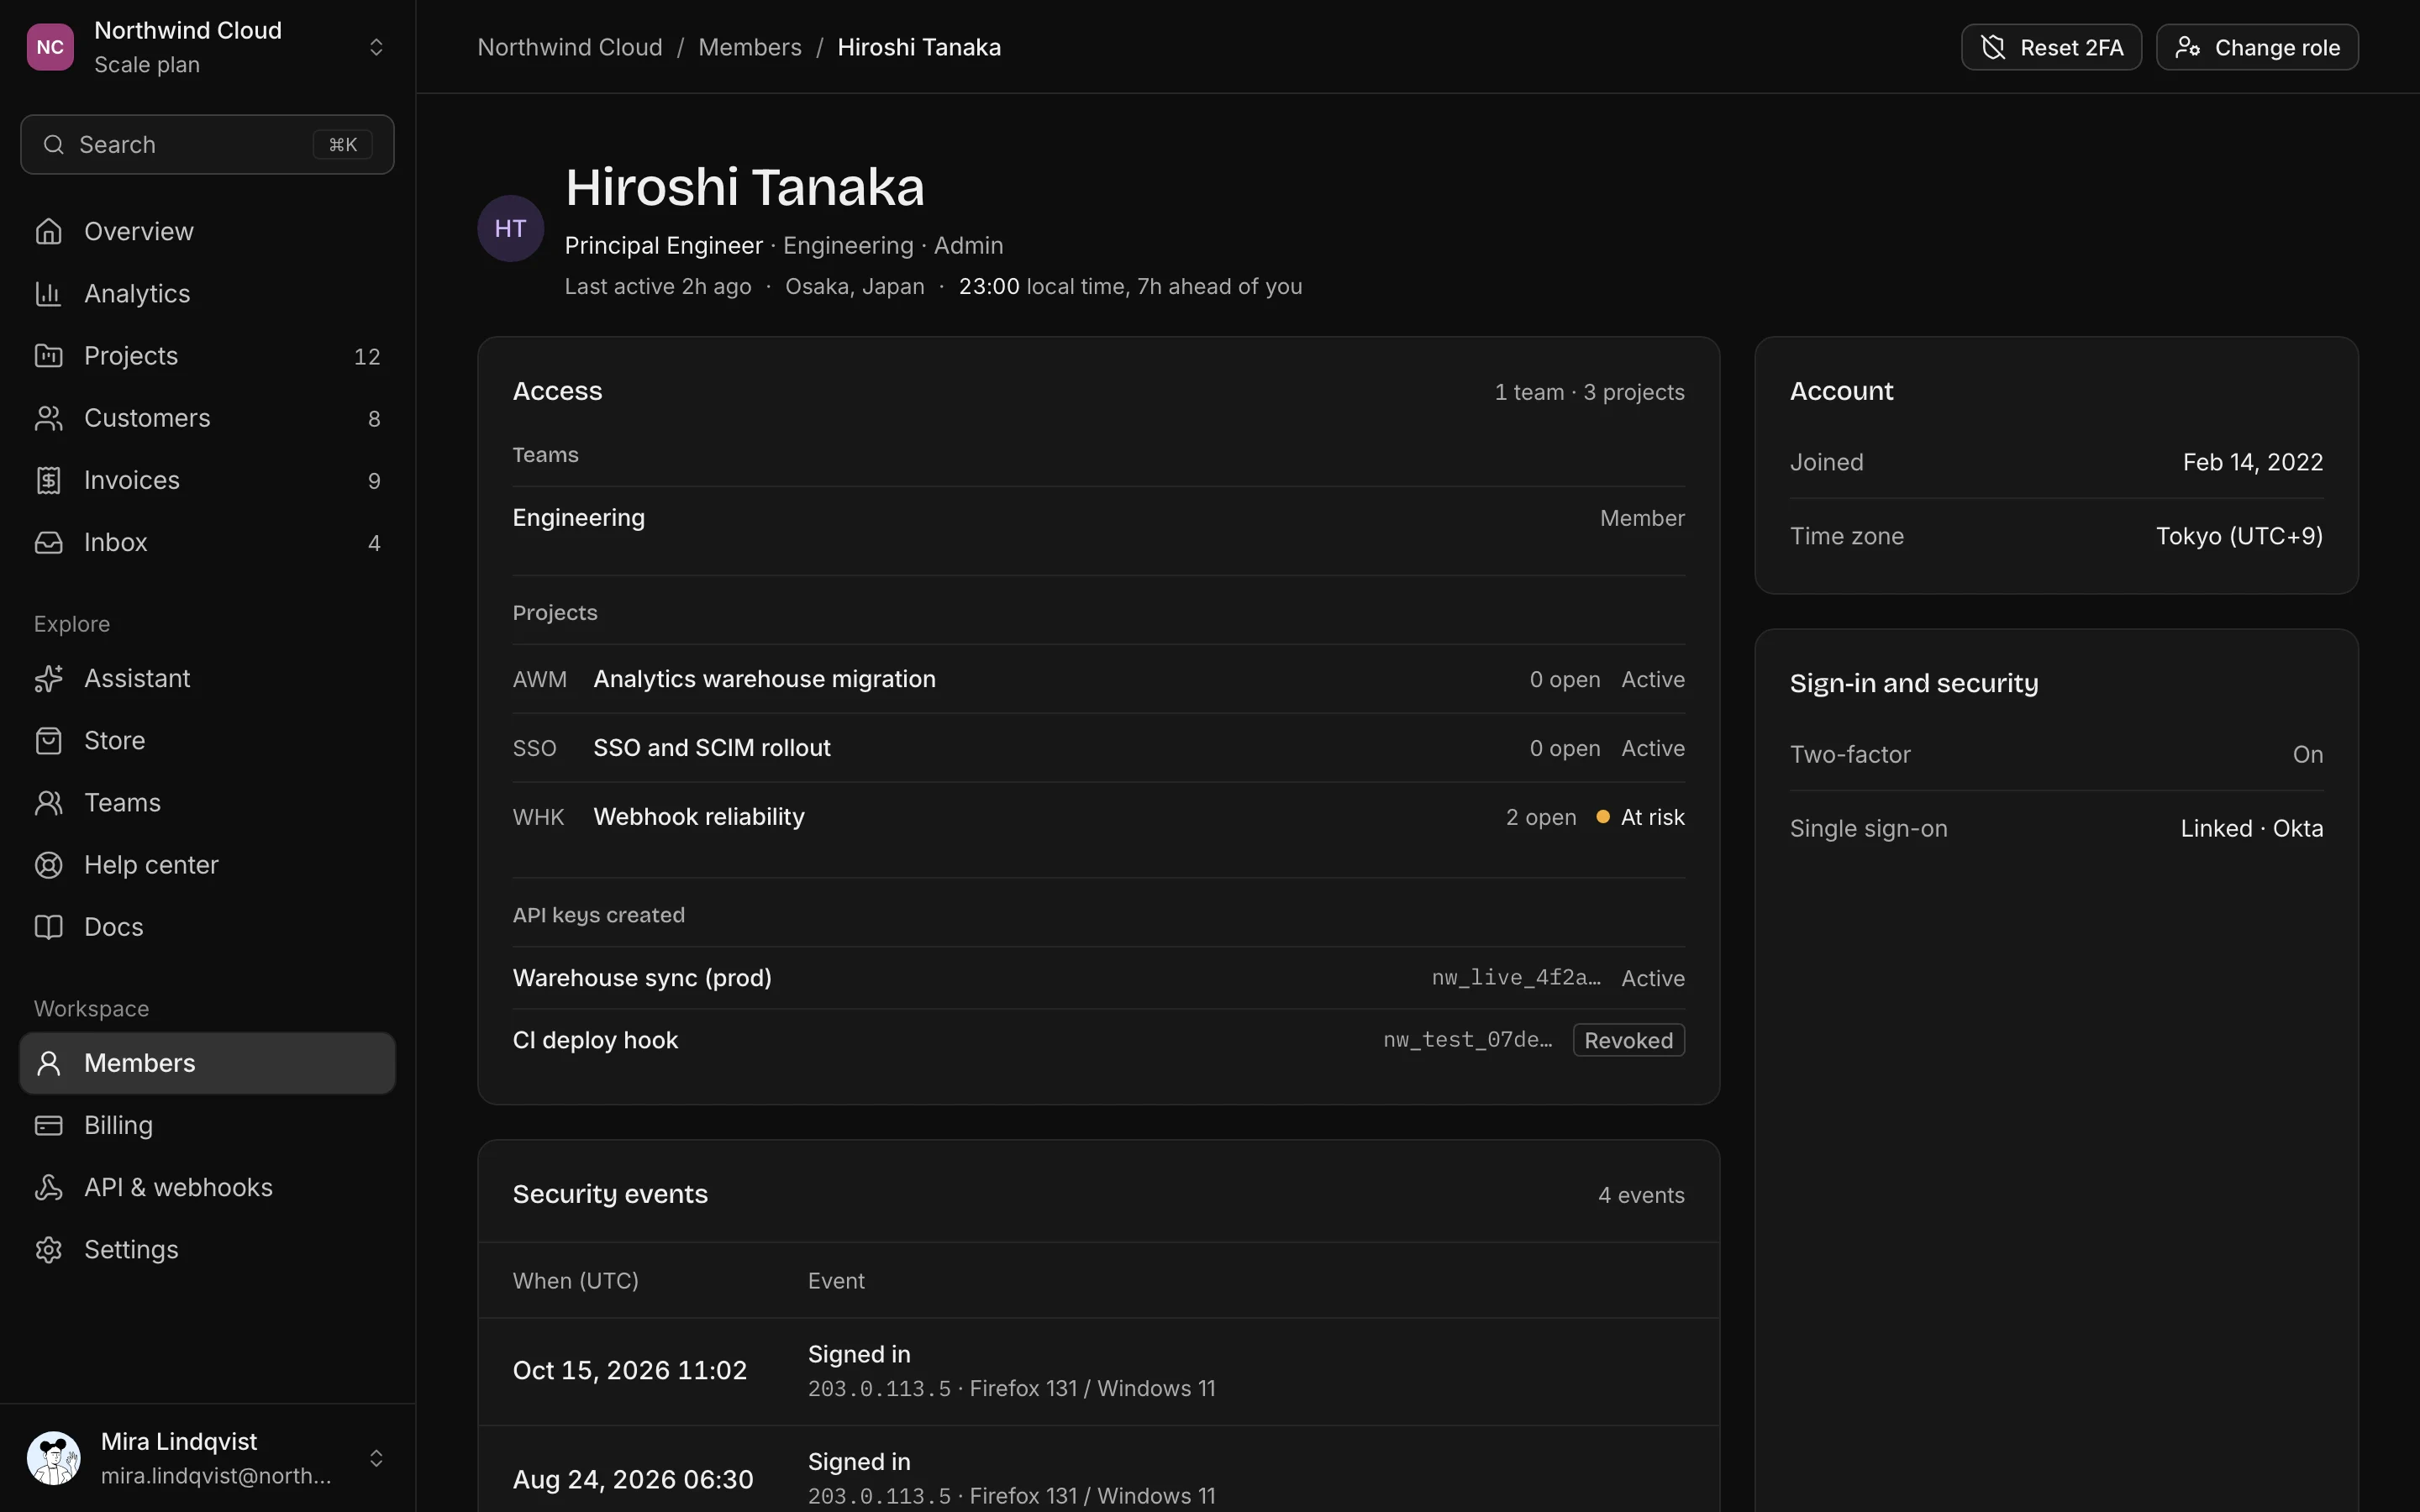Click the Reset 2FA button
Image resolution: width=2420 pixels, height=1512 pixels.
click(2051, 47)
